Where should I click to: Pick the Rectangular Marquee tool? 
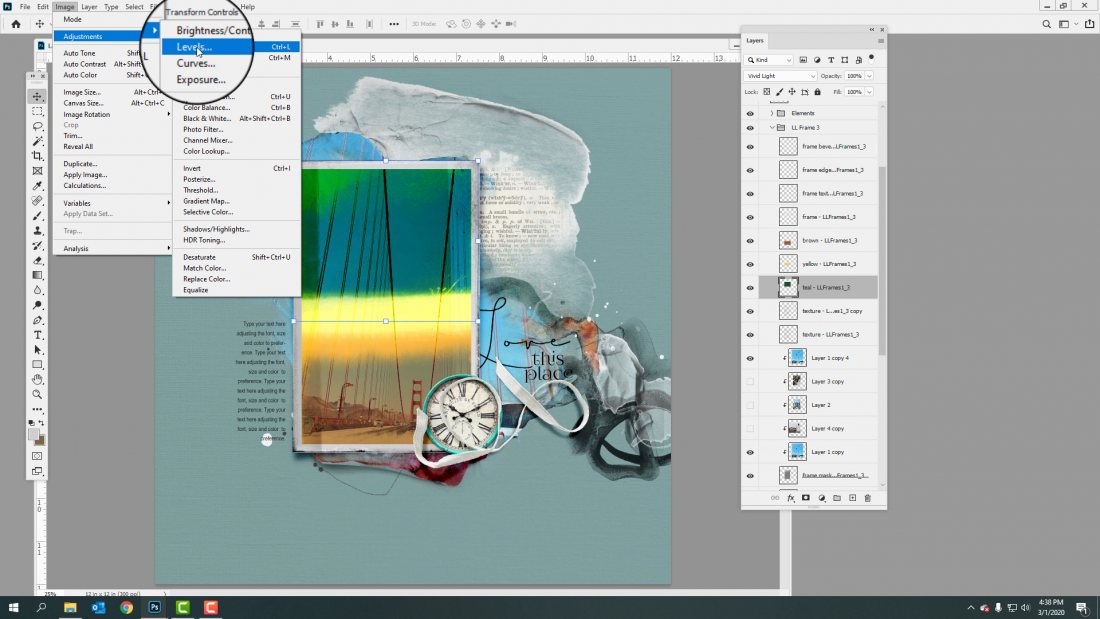click(x=37, y=112)
